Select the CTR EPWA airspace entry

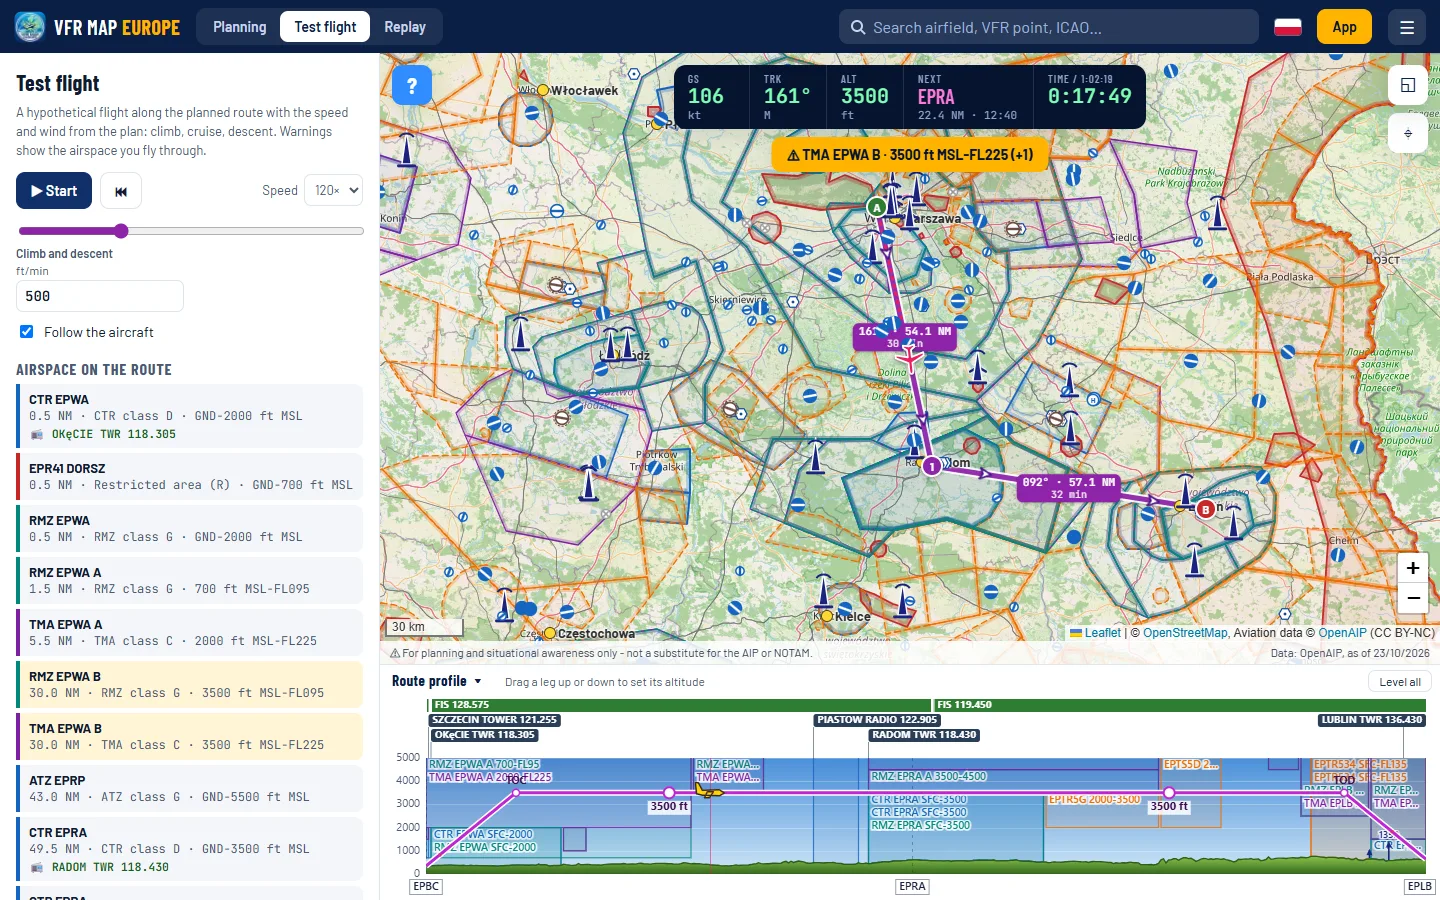pyautogui.click(x=190, y=416)
